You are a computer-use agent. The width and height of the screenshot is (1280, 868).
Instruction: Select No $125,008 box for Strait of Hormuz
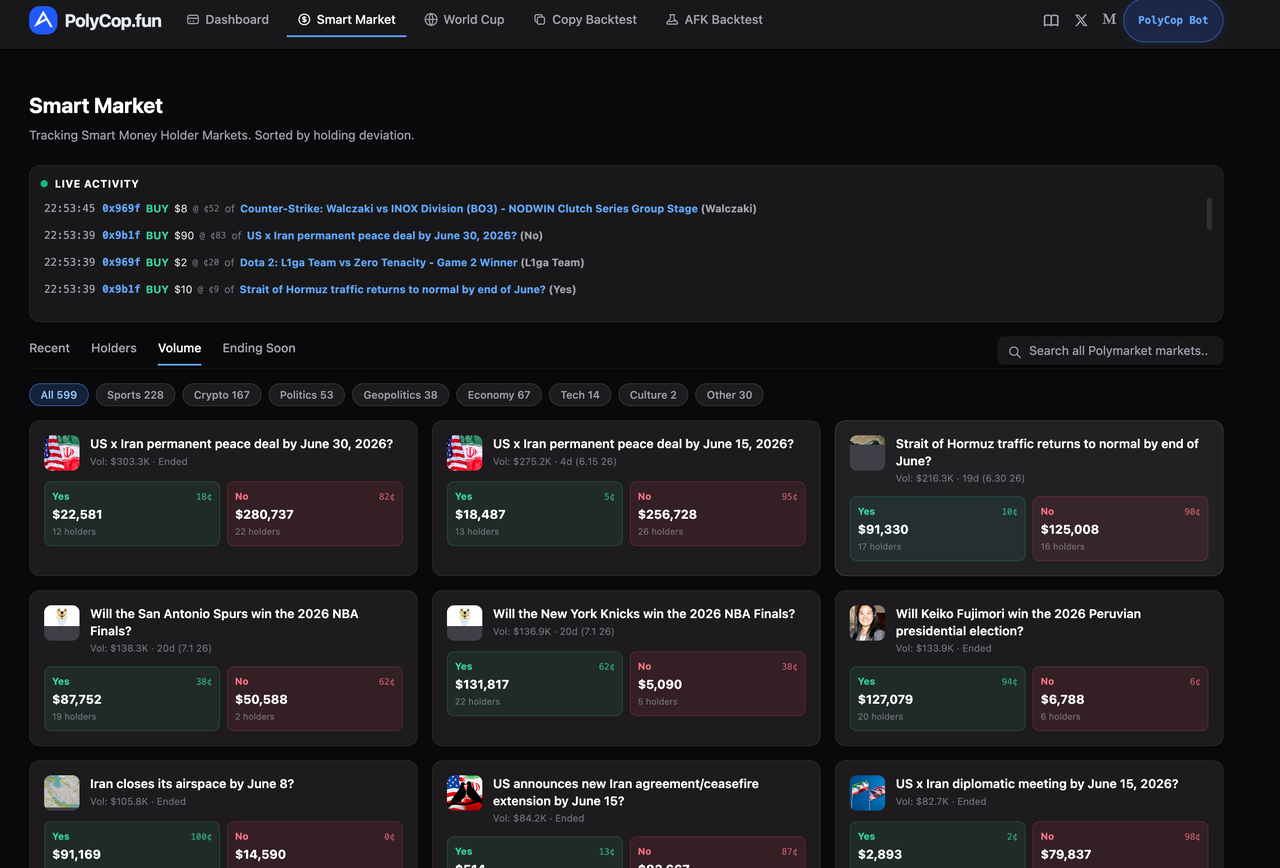pos(1121,529)
